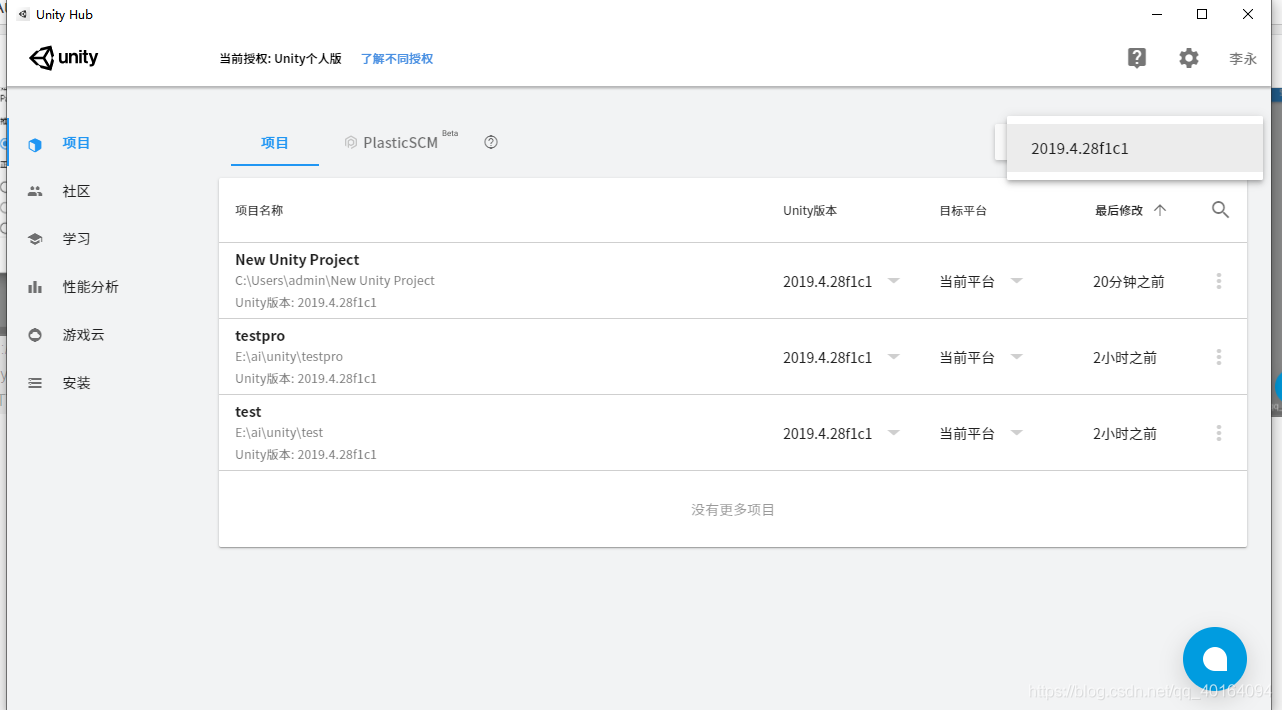Open more options menu for test project
1282x710 pixels.
point(1219,433)
